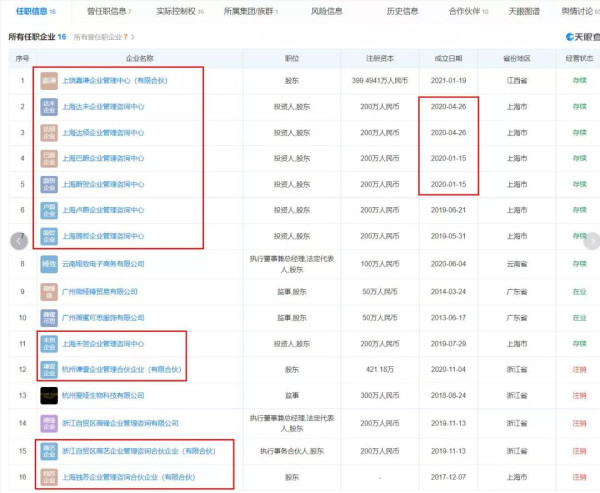The width and height of the screenshot is (600, 493).
Task: Open the 历史信息 tab
Action: point(402,11)
